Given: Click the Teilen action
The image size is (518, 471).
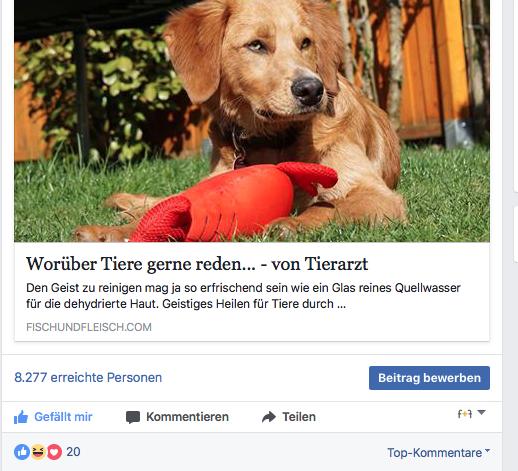Looking at the screenshot, I should (289, 417).
